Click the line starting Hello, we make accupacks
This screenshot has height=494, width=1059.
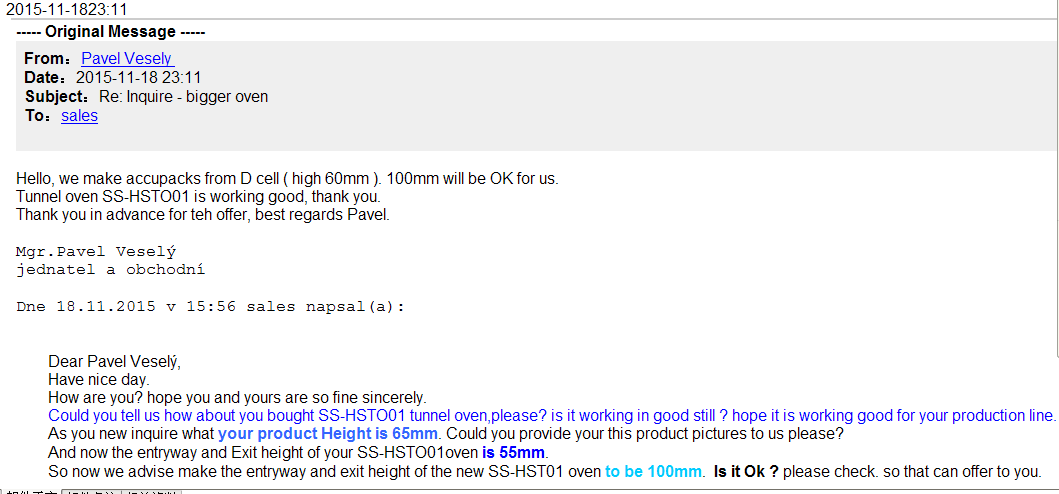click(x=286, y=179)
